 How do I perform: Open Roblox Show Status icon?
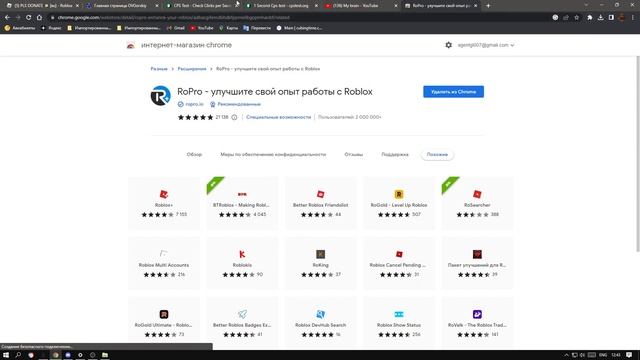point(399,314)
